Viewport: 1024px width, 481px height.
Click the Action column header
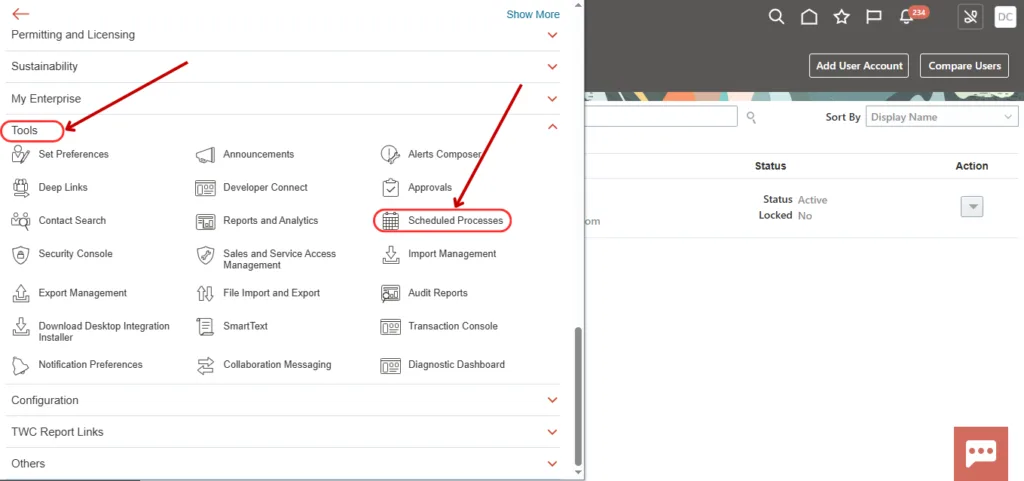tap(972, 166)
